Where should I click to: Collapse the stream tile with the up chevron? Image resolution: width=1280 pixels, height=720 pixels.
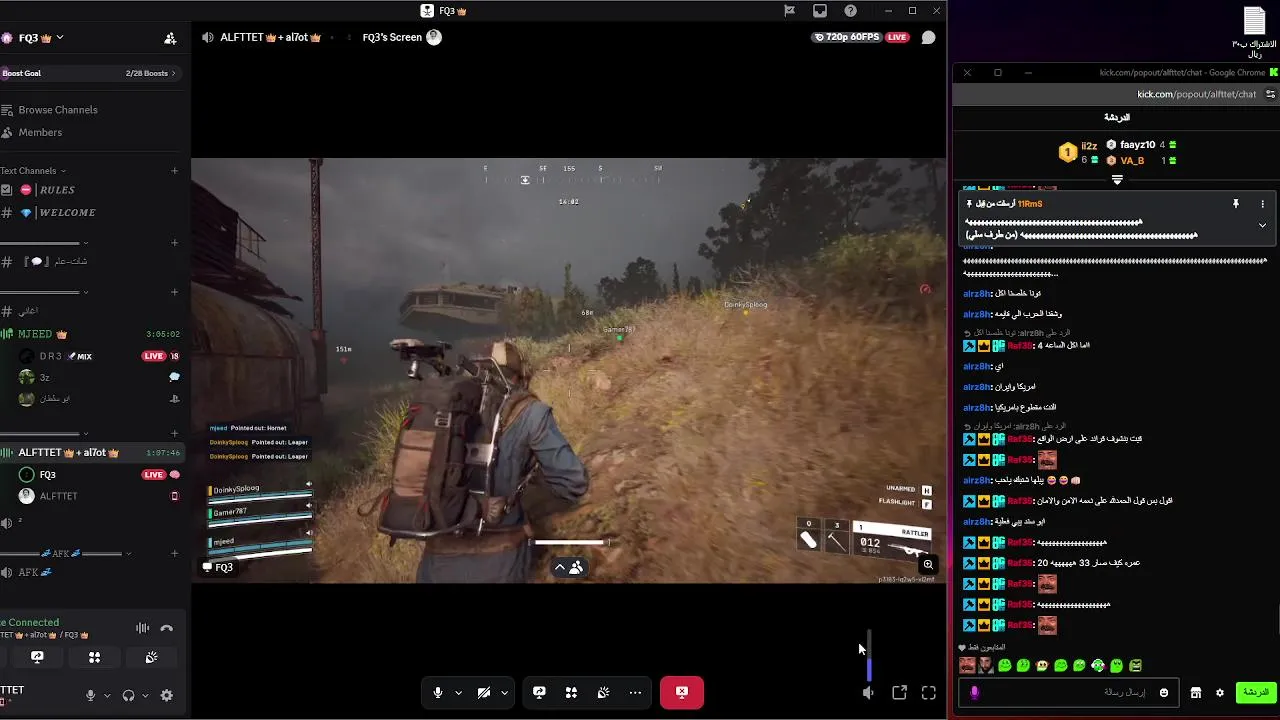click(x=560, y=567)
